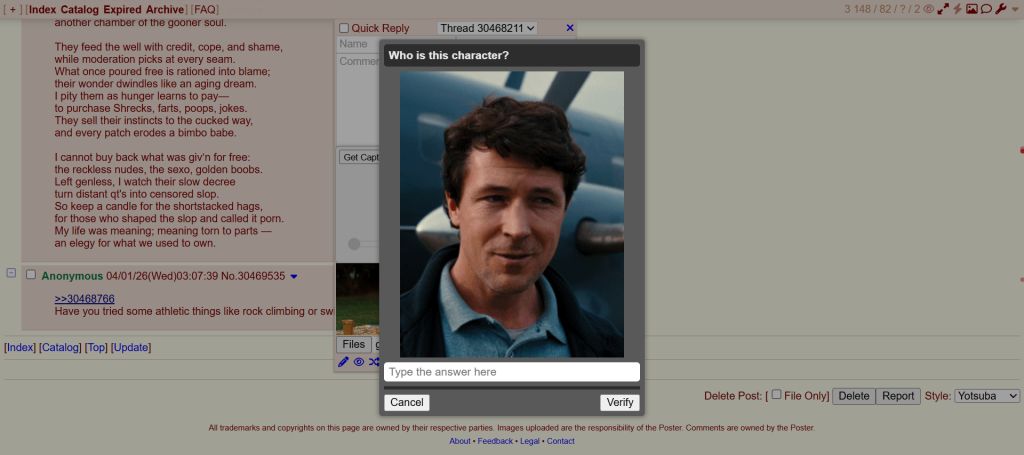
Task: Open the post menu arrow beside No.30469535
Action: coord(294,277)
